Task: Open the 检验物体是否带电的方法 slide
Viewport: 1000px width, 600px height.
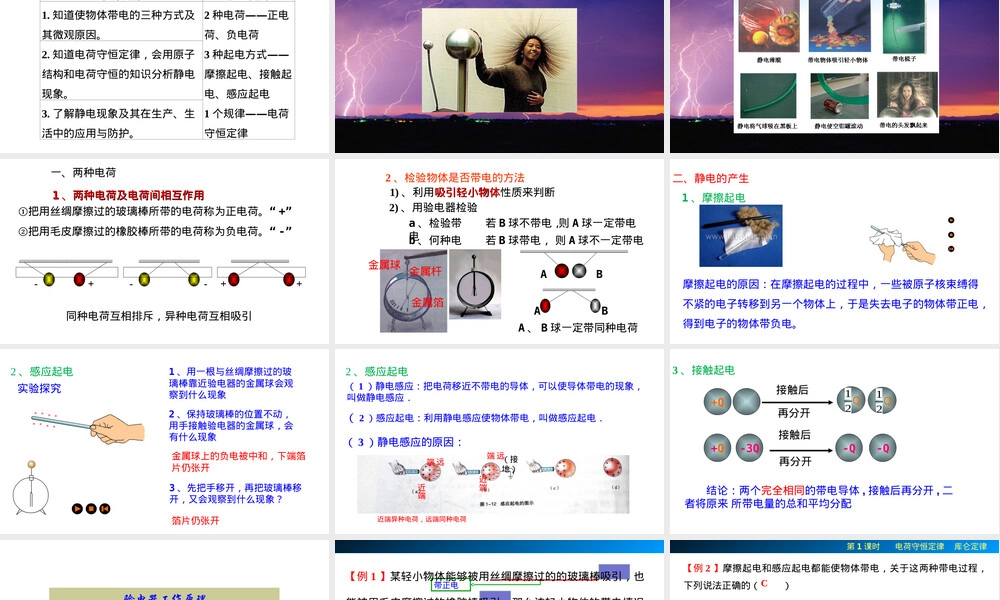Action: point(499,251)
